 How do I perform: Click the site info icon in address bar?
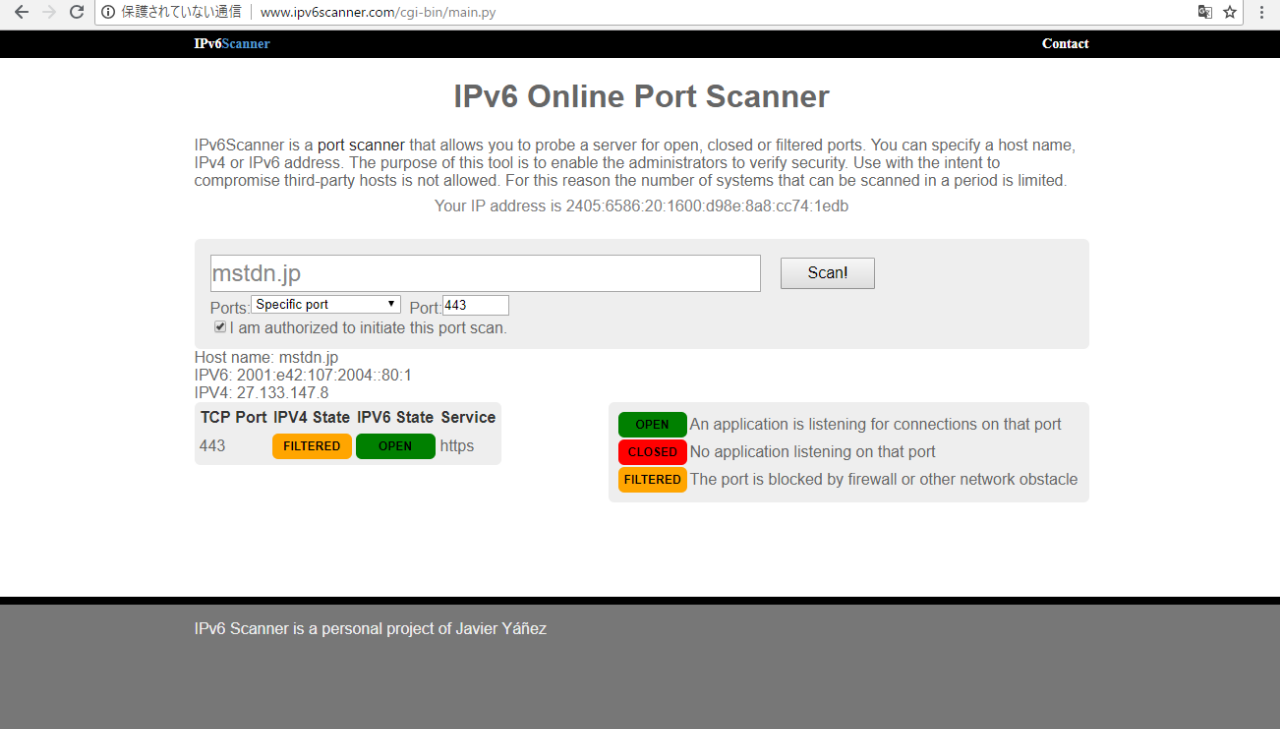click(108, 12)
